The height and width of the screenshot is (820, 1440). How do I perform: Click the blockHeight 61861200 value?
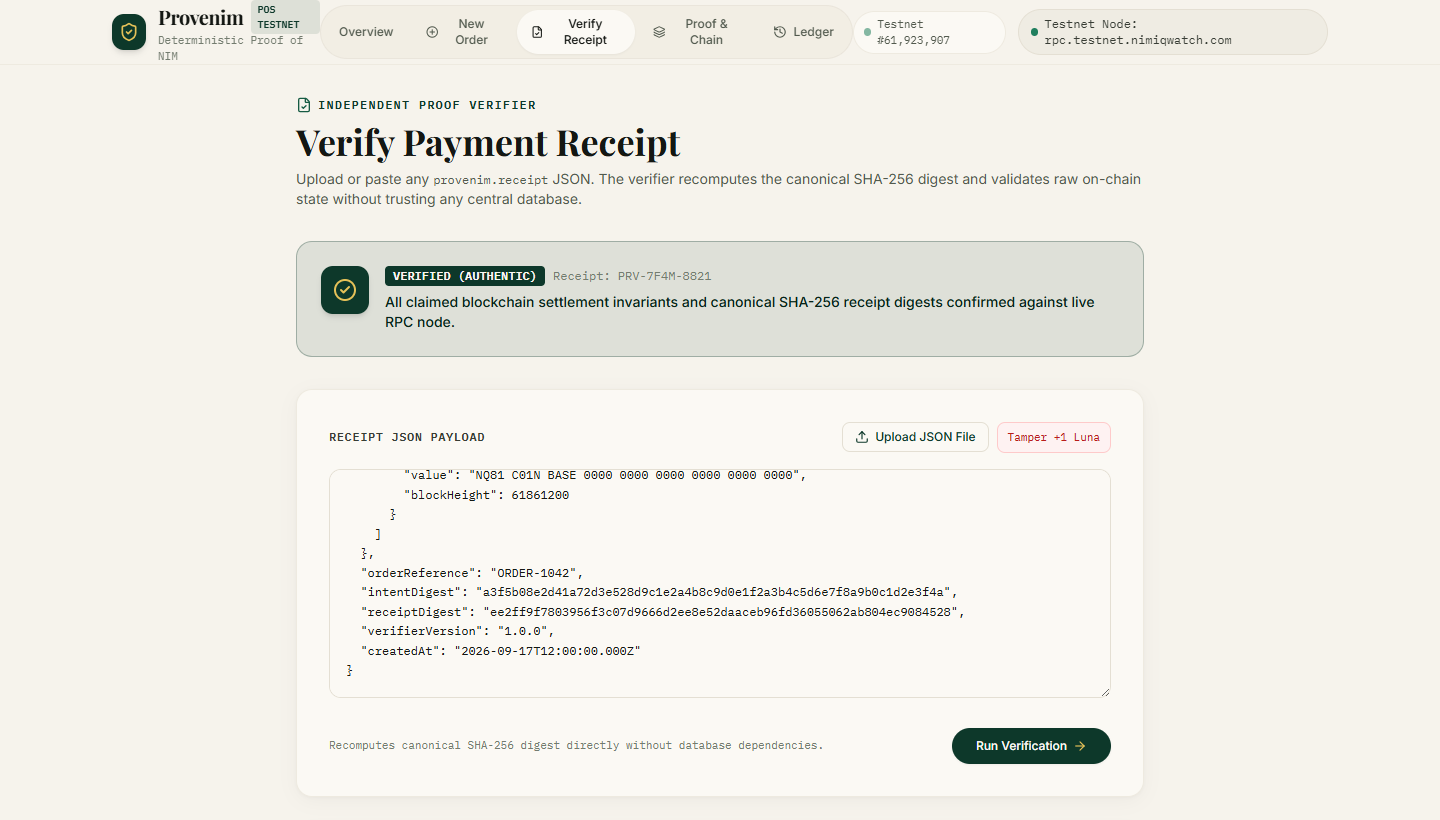[540, 495]
